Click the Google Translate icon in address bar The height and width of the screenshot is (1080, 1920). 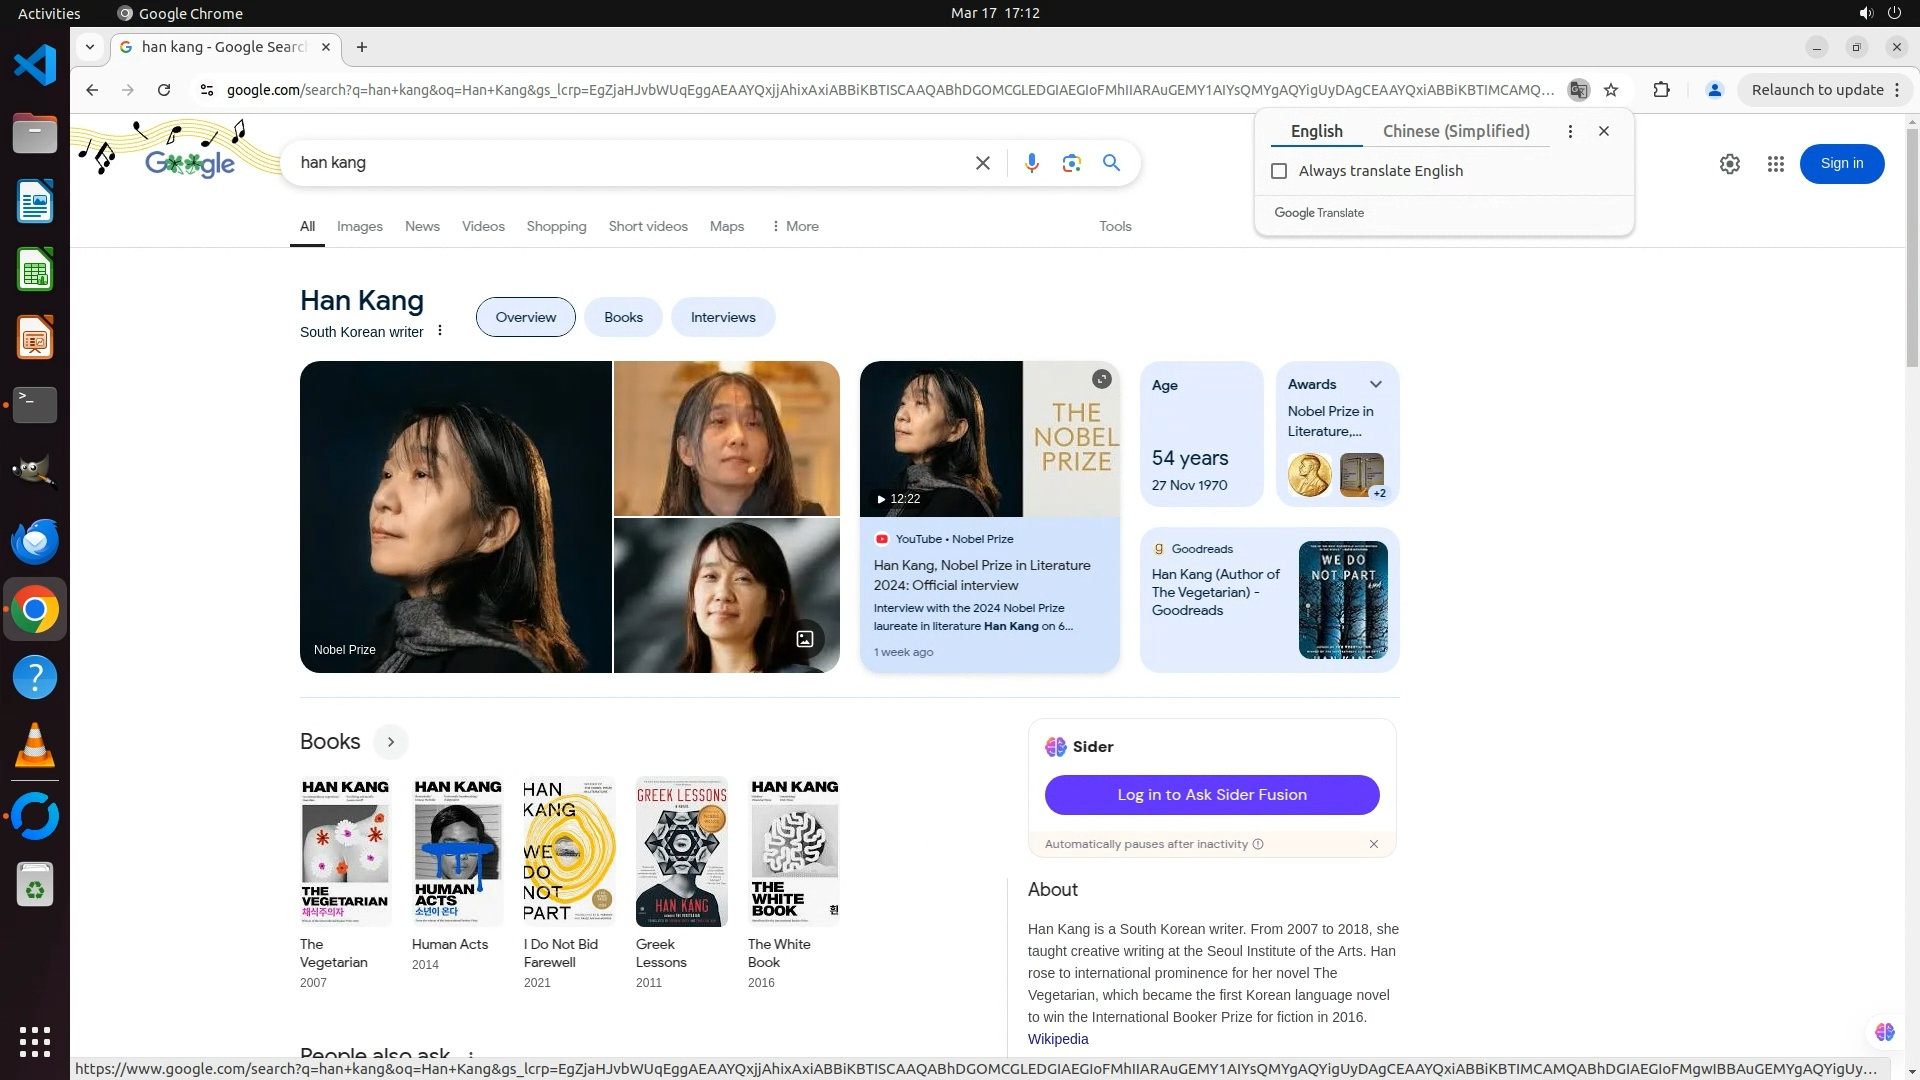[1578, 90]
